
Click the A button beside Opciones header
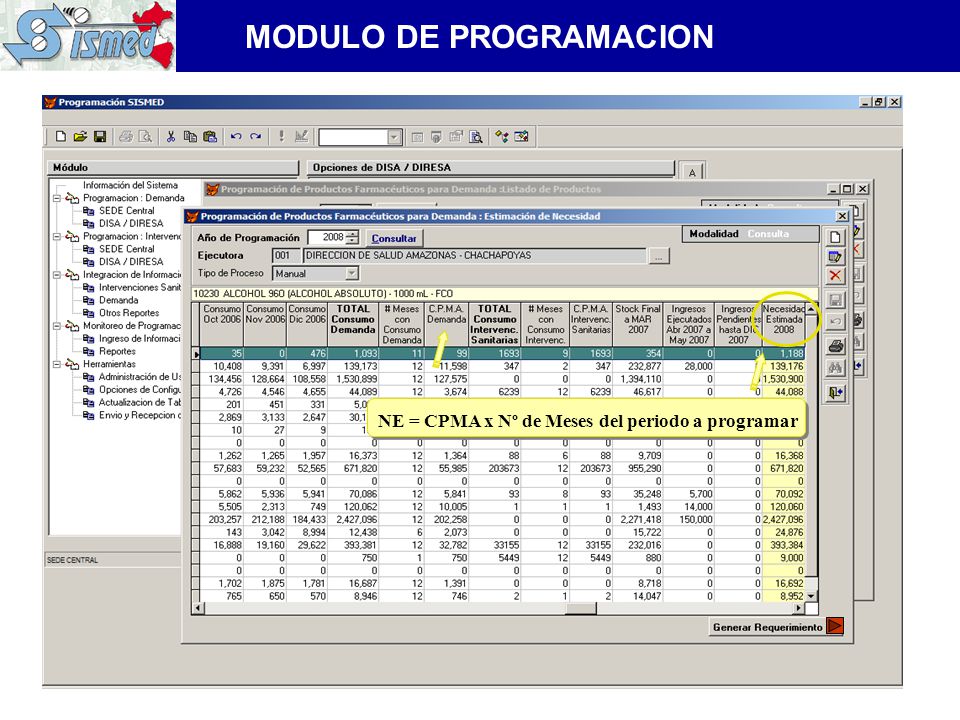692,172
